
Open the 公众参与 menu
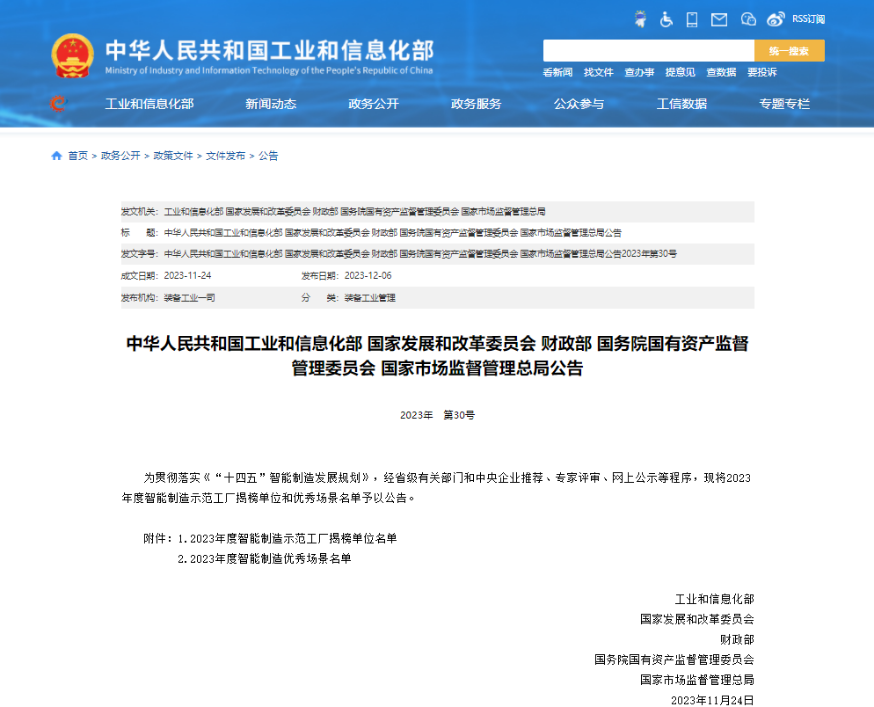point(579,104)
